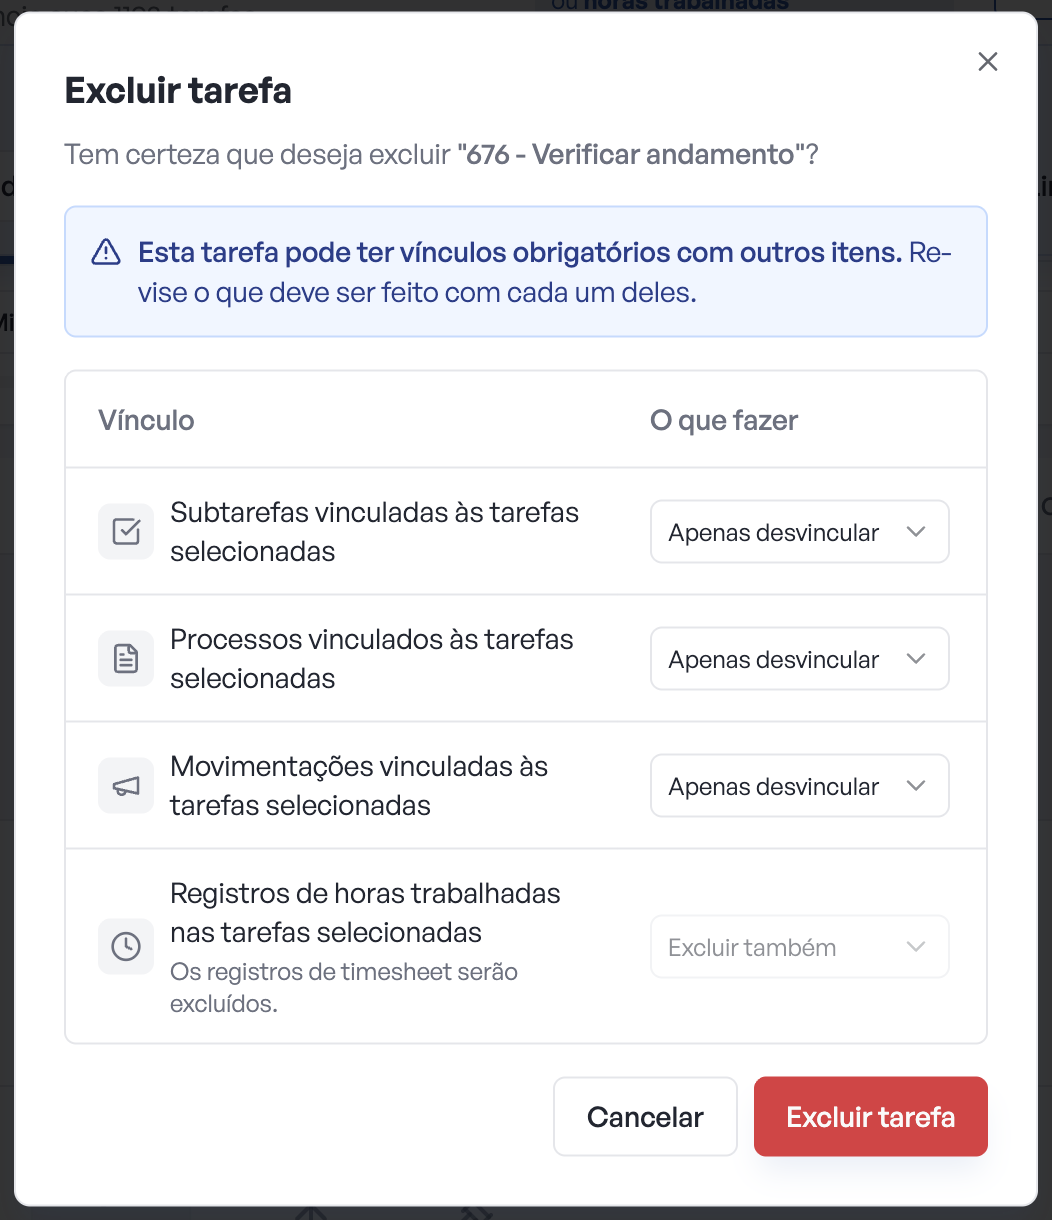Select the 'Processos vinculados às tarefas selecionadas' label

click(x=372, y=659)
